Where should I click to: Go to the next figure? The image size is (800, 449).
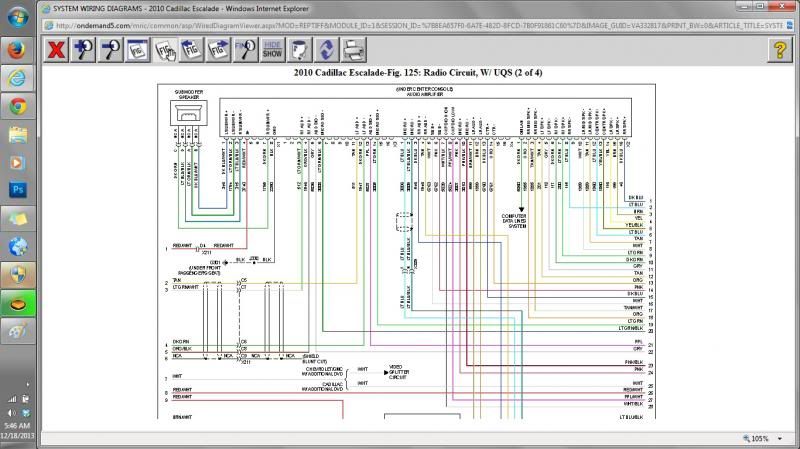click(218, 50)
